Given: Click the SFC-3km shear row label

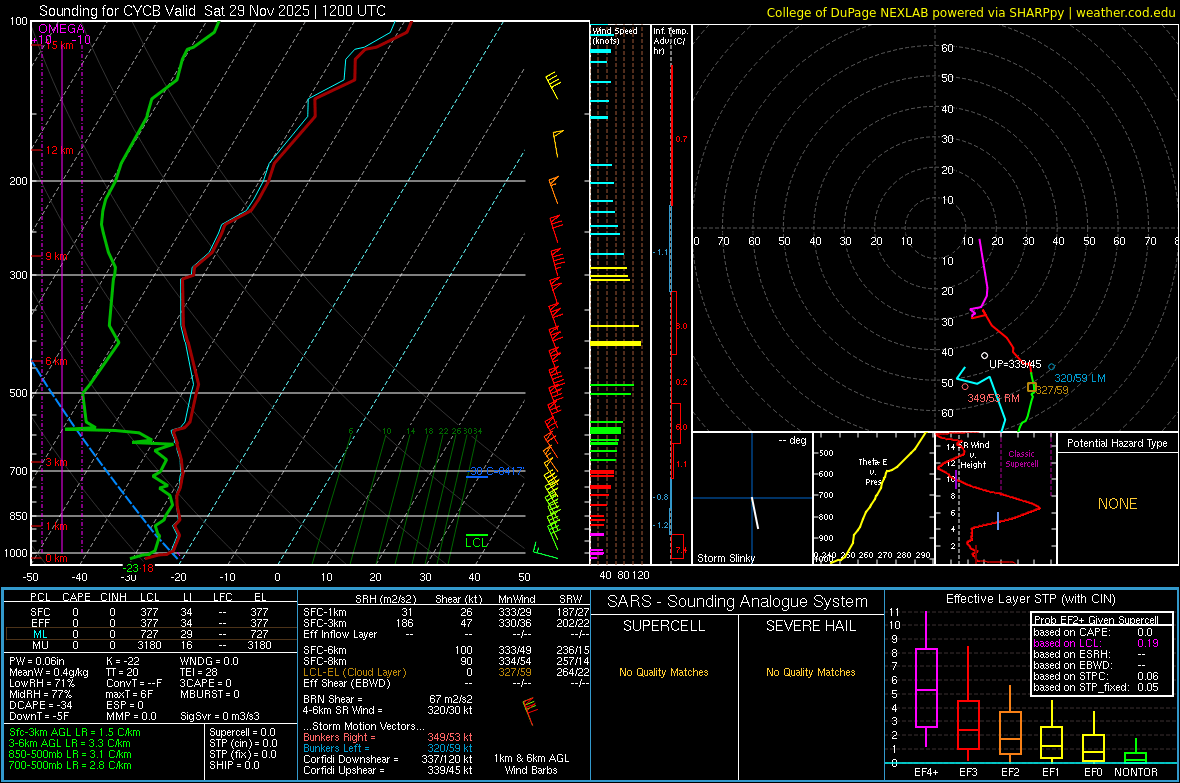Looking at the screenshot, I should (325, 623).
